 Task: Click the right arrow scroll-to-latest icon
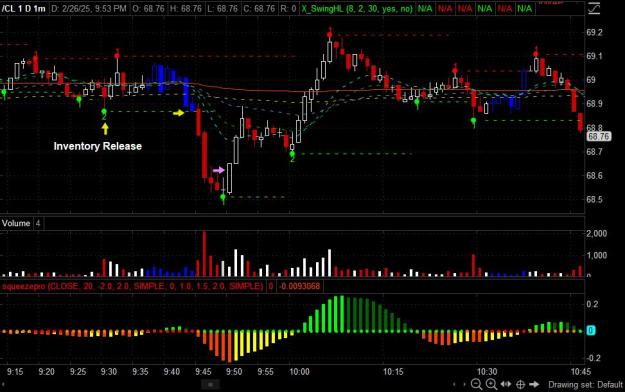pos(534,384)
